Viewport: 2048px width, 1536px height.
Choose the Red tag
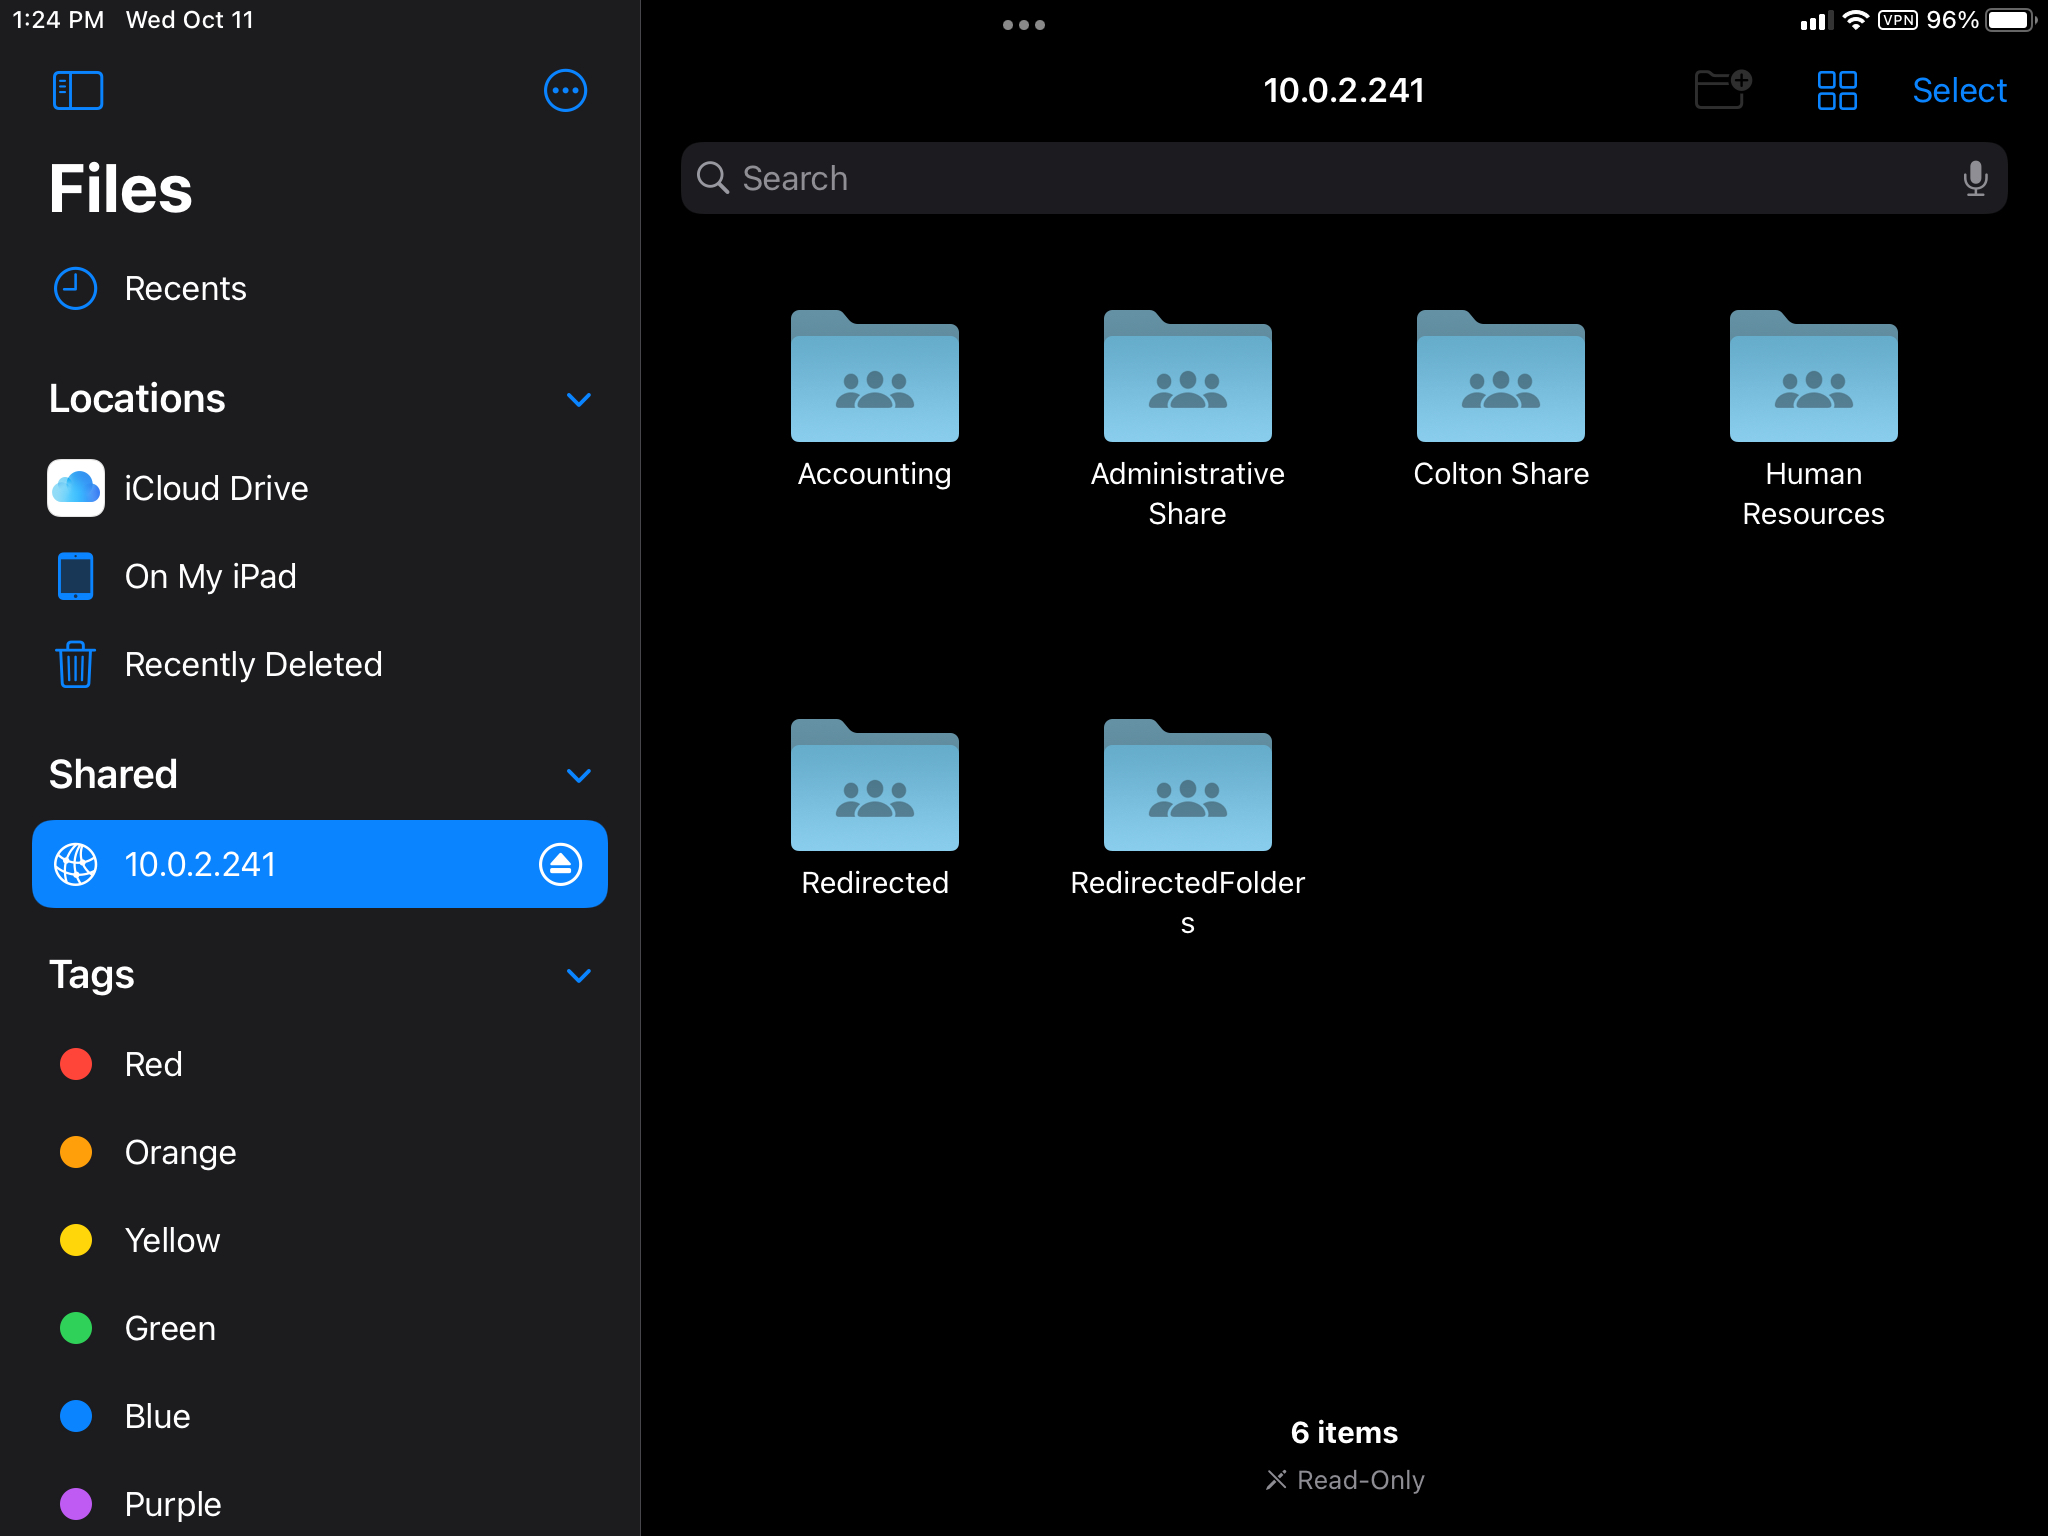[x=153, y=1064]
